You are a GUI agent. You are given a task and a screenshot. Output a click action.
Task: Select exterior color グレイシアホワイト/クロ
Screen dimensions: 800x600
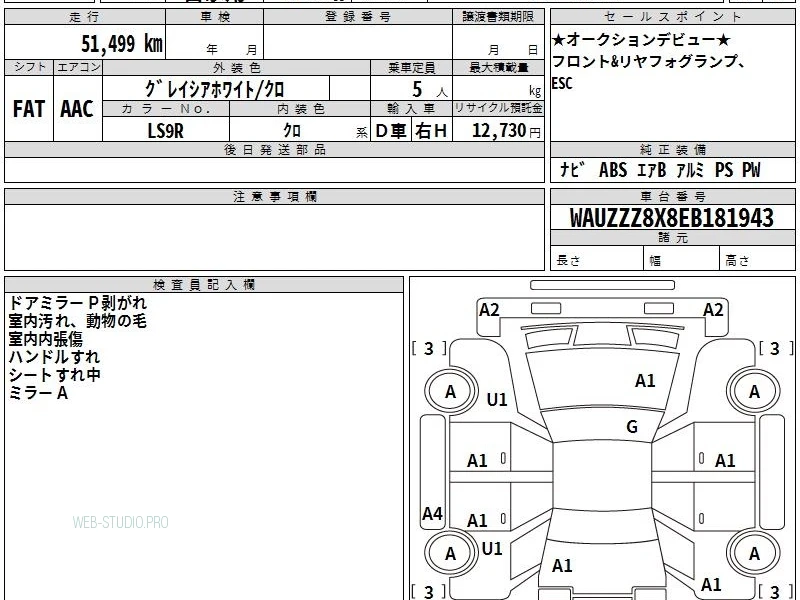click(214, 89)
